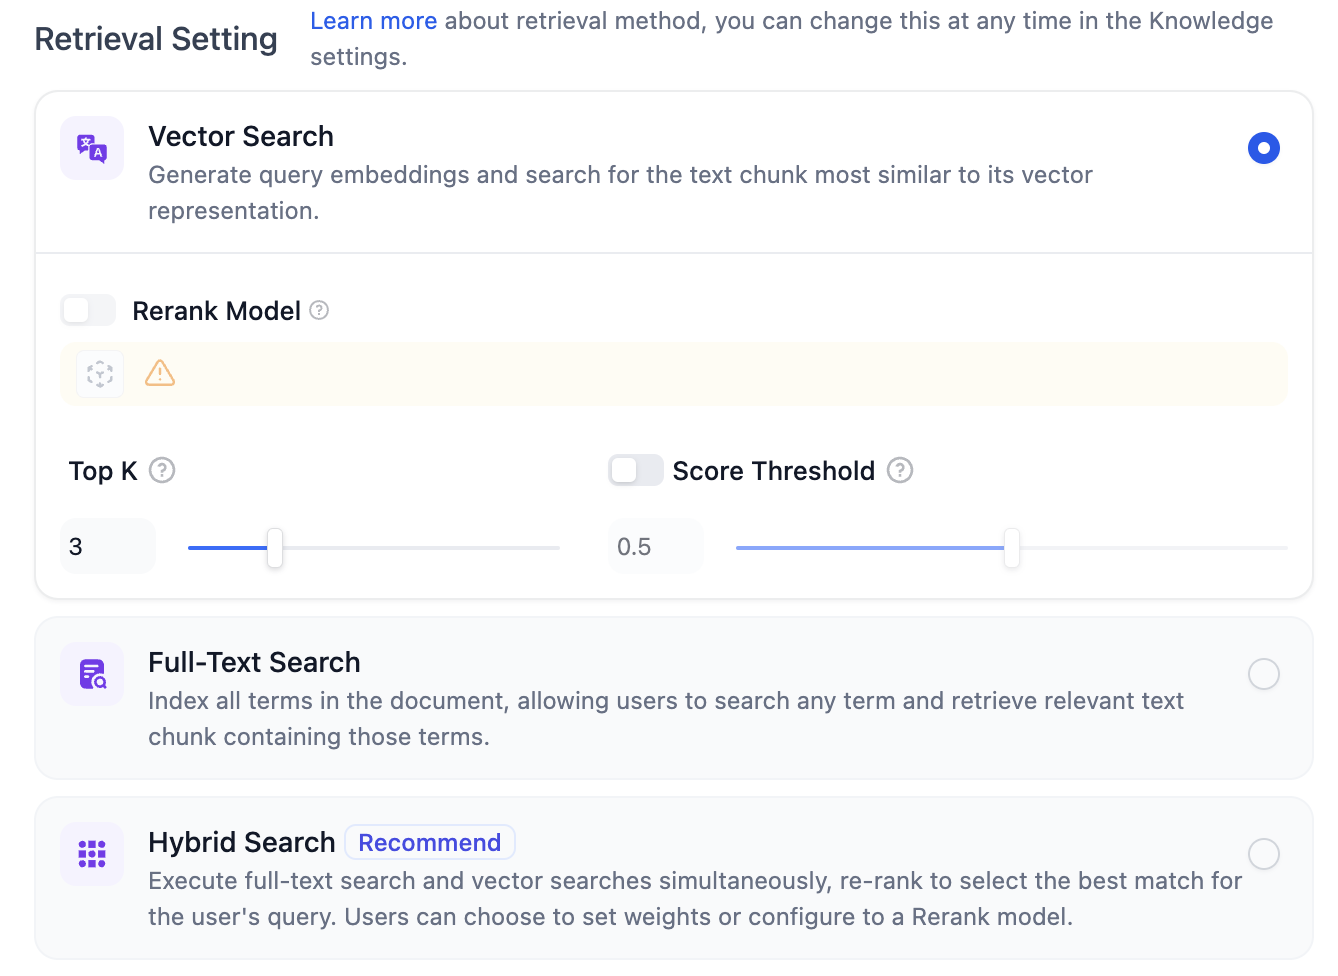
Task: Click the Score Threshold 0.5 input field
Action: (656, 546)
